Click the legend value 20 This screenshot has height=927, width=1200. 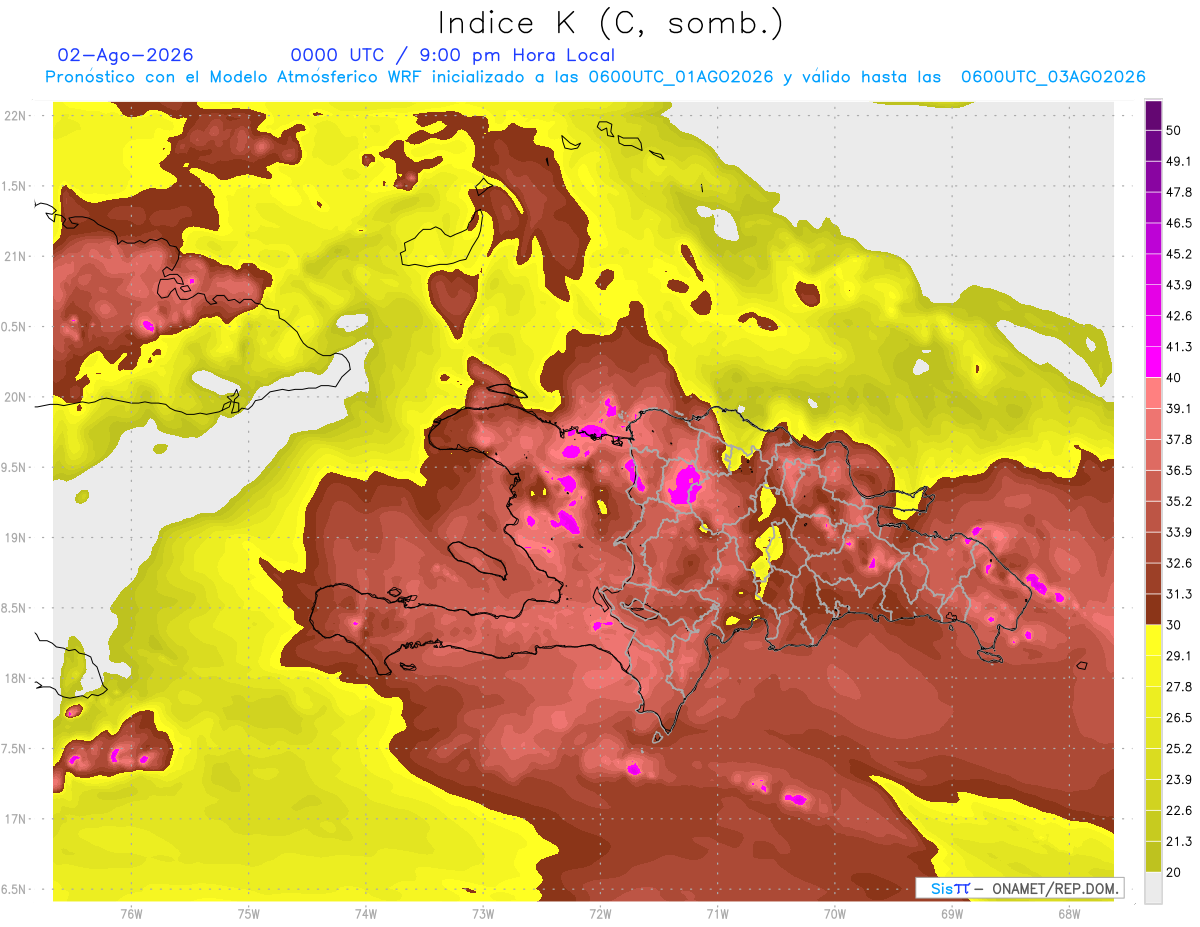pos(1175,872)
